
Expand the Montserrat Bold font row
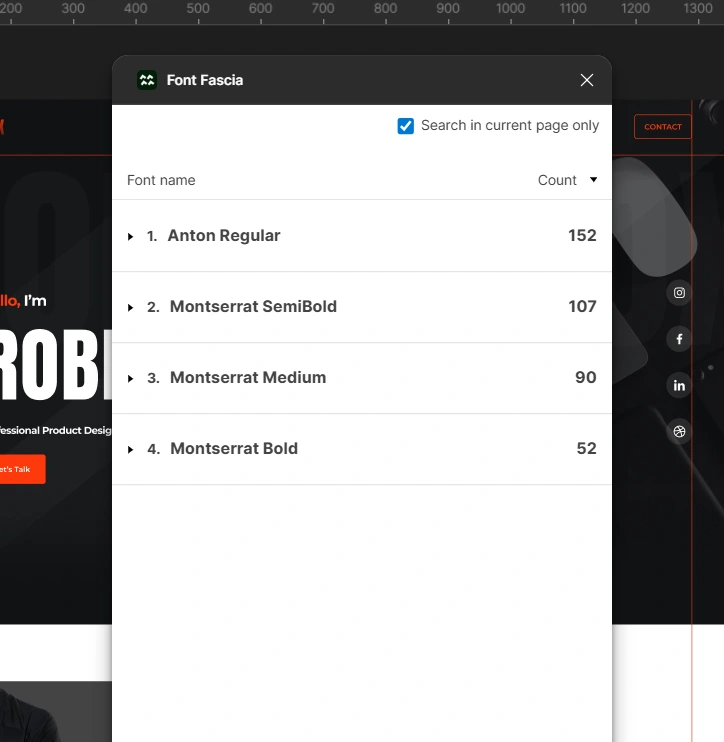click(131, 449)
